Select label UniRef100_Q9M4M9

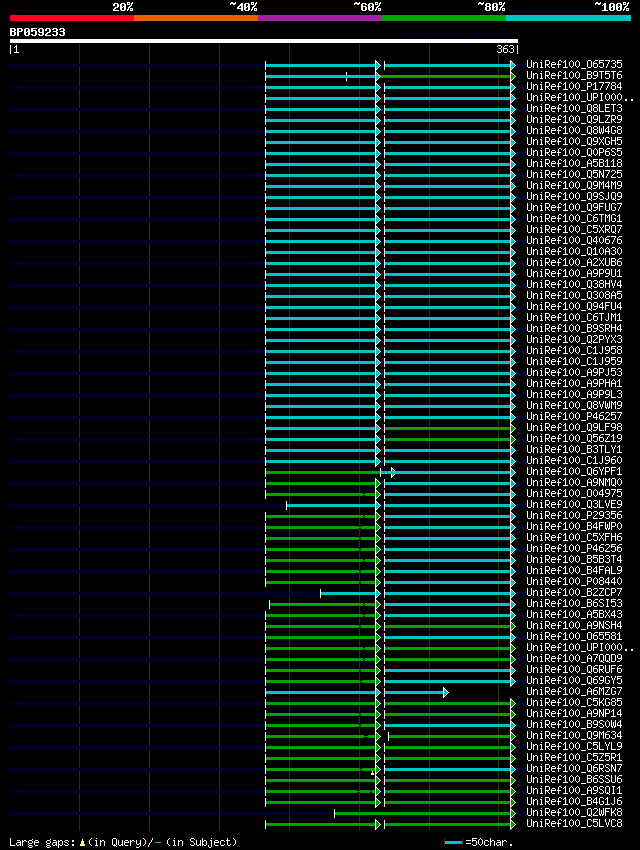[574, 185]
